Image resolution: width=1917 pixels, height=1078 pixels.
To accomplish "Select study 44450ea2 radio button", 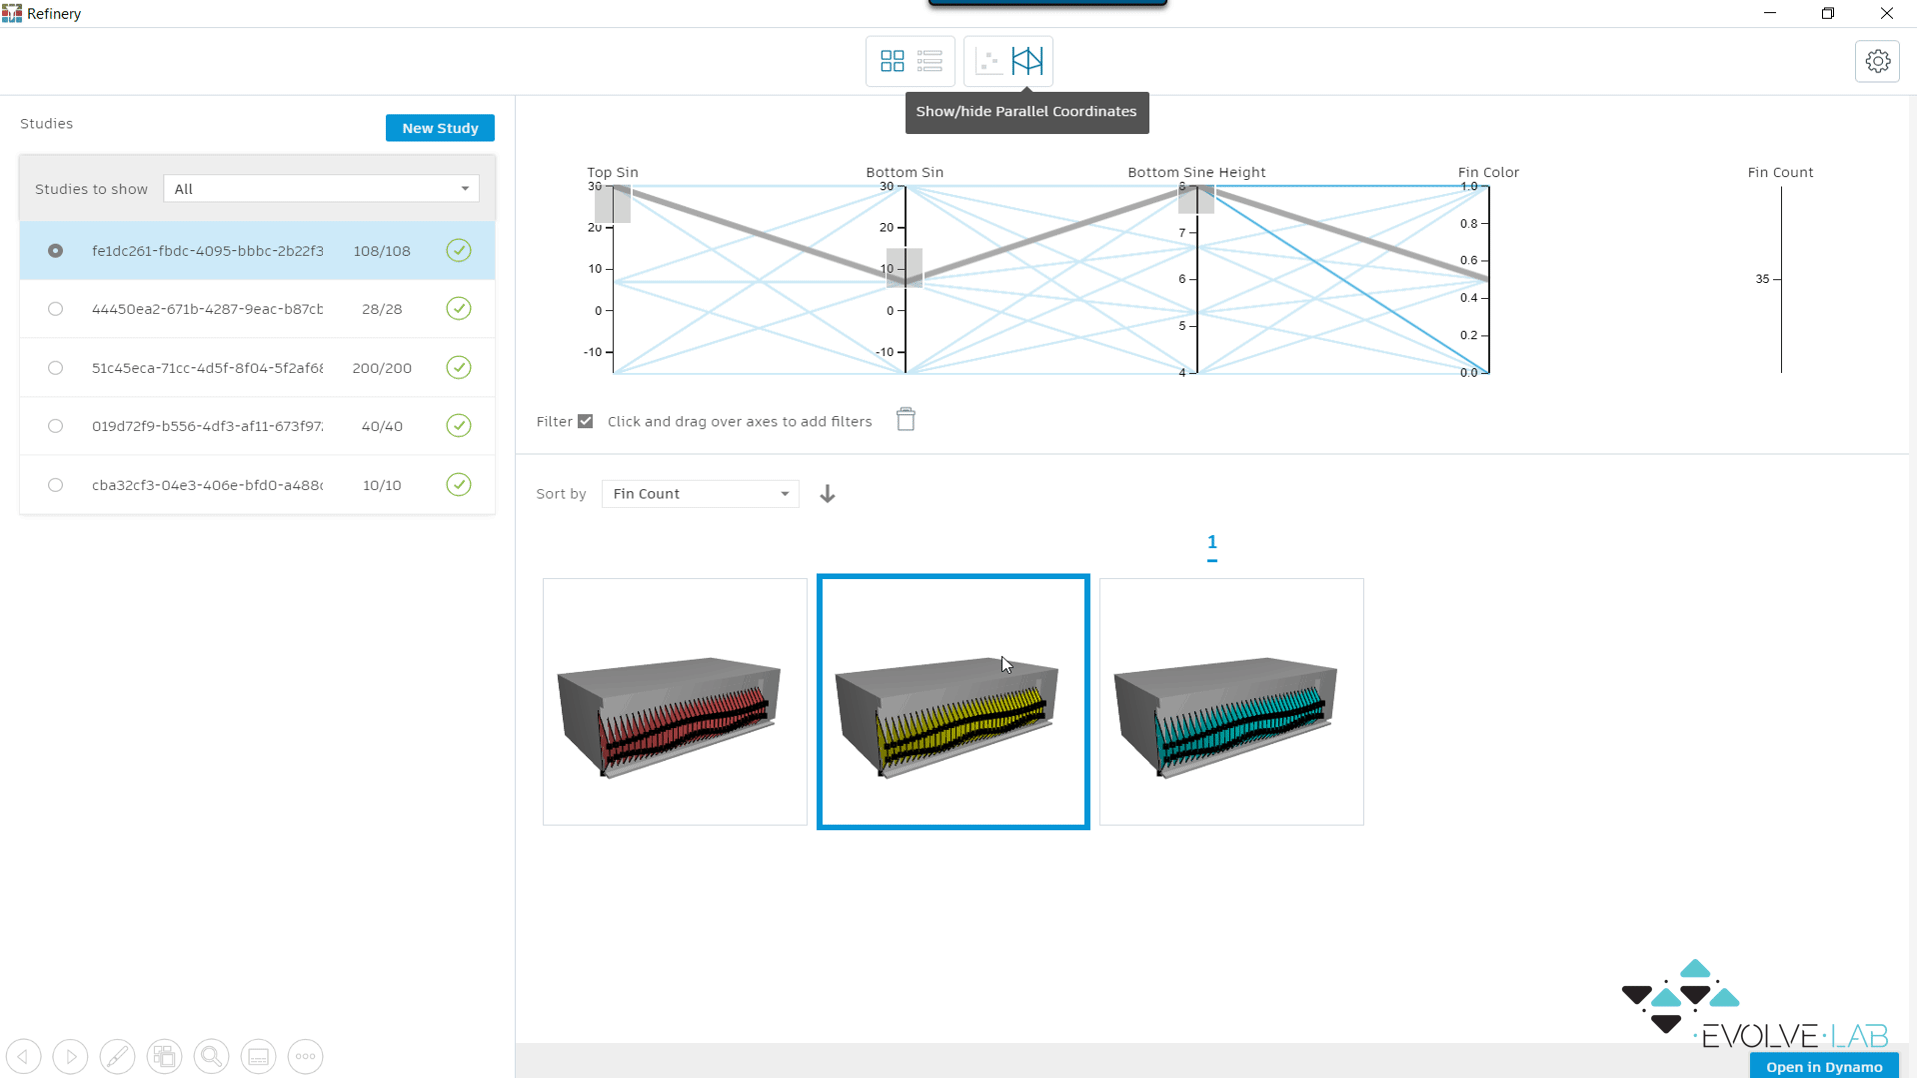I will 55,308.
